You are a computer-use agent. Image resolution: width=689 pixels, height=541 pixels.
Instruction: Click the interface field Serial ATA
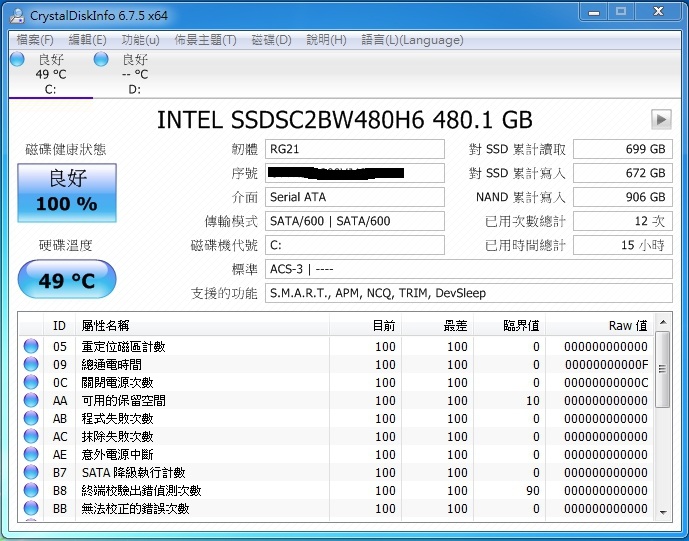click(355, 197)
